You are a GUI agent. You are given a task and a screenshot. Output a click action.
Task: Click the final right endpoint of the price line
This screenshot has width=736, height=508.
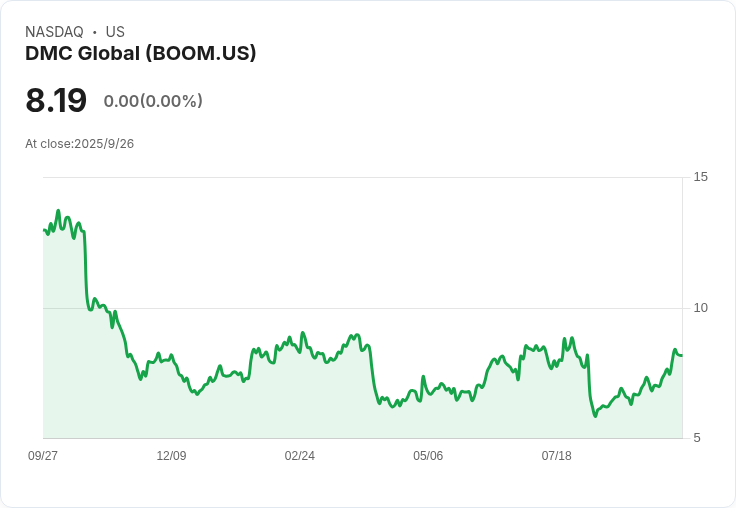click(681, 355)
